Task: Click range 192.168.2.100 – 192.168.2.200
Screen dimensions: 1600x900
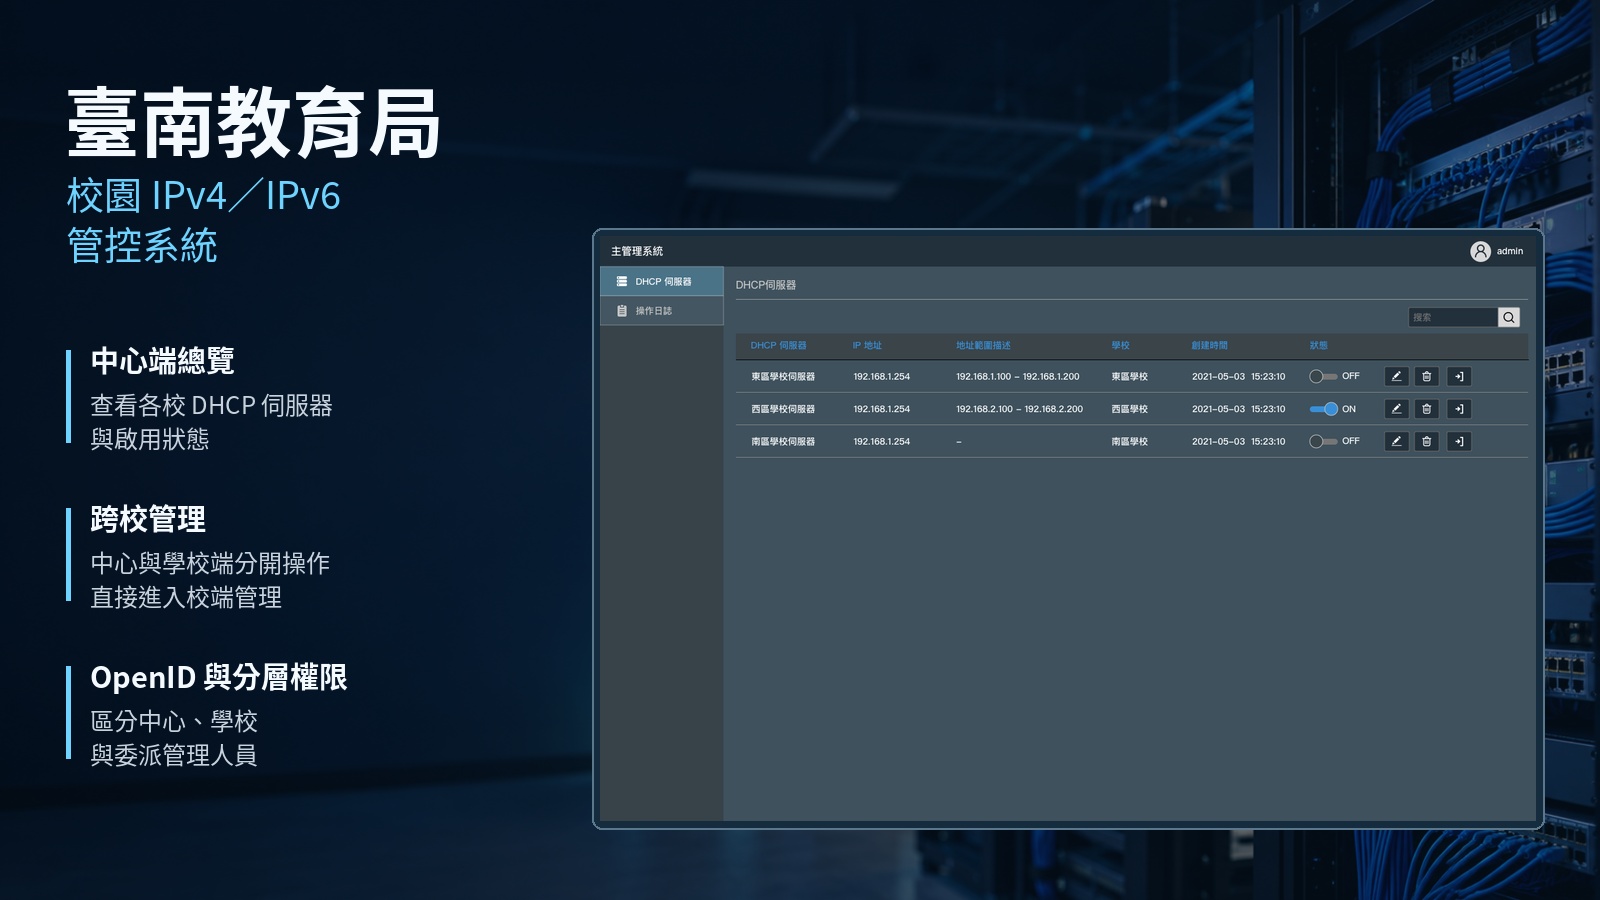Action: [x=1019, y=409]
